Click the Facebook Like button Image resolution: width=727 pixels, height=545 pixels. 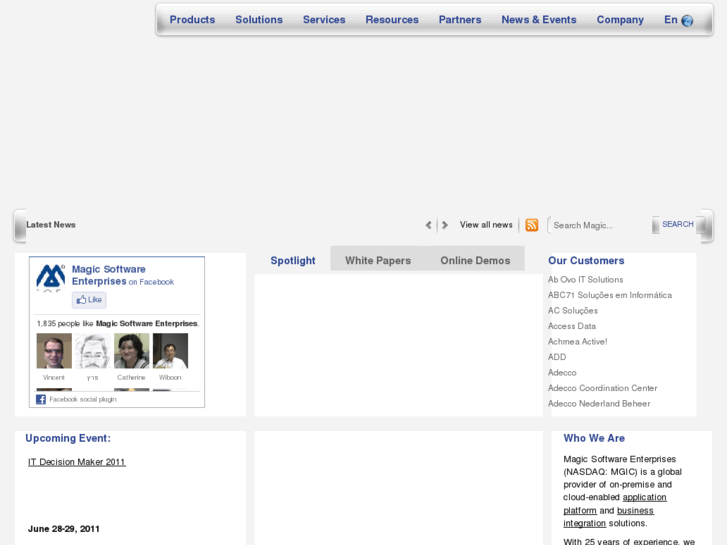click(x=89, y=300)
